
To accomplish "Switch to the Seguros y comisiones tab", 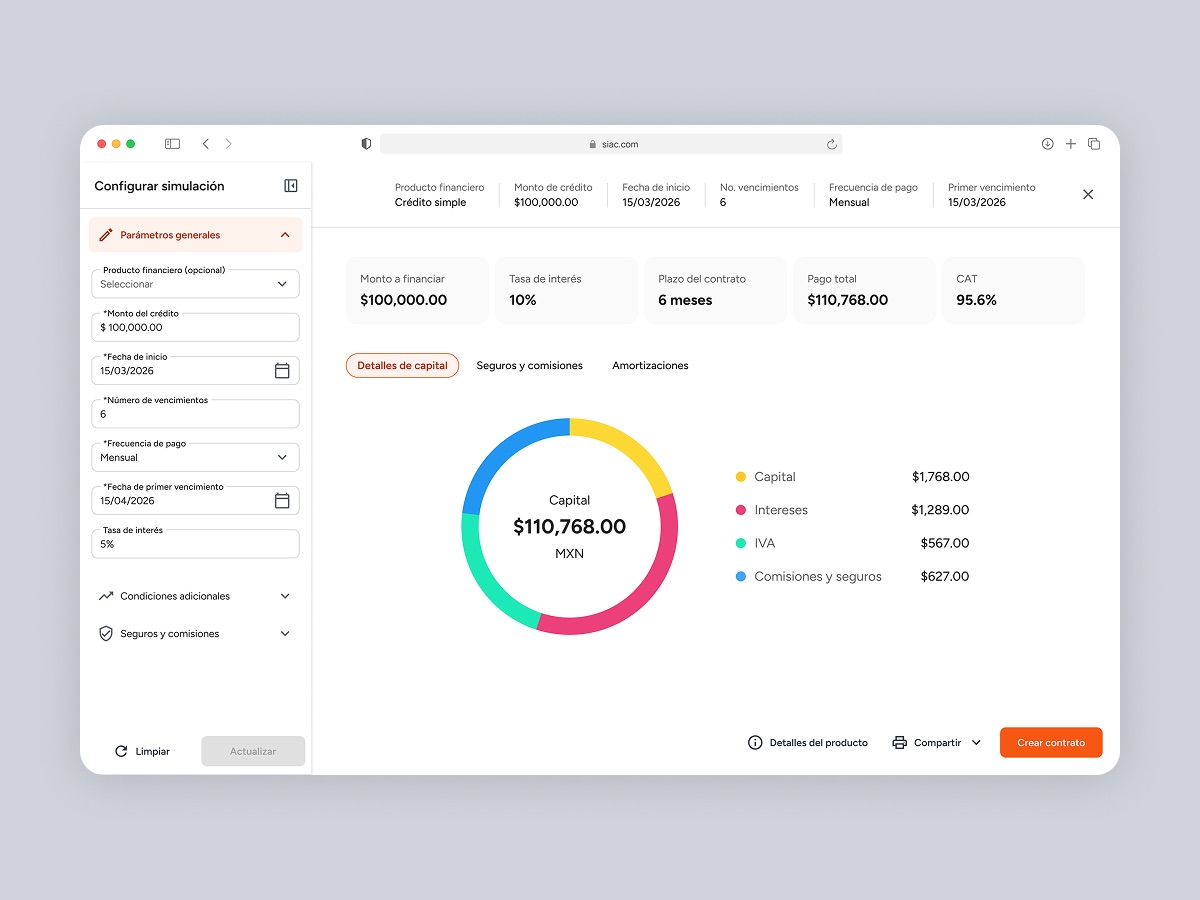I will 529,365.
